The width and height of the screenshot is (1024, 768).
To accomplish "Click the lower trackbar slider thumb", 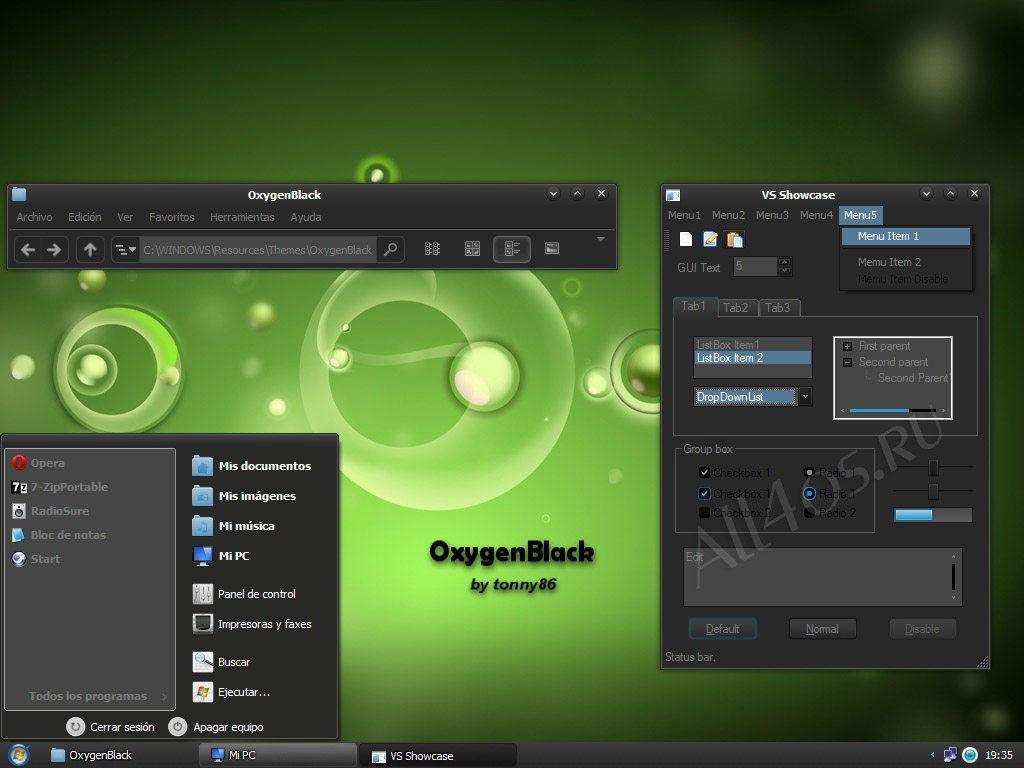I will coord(934,491).
